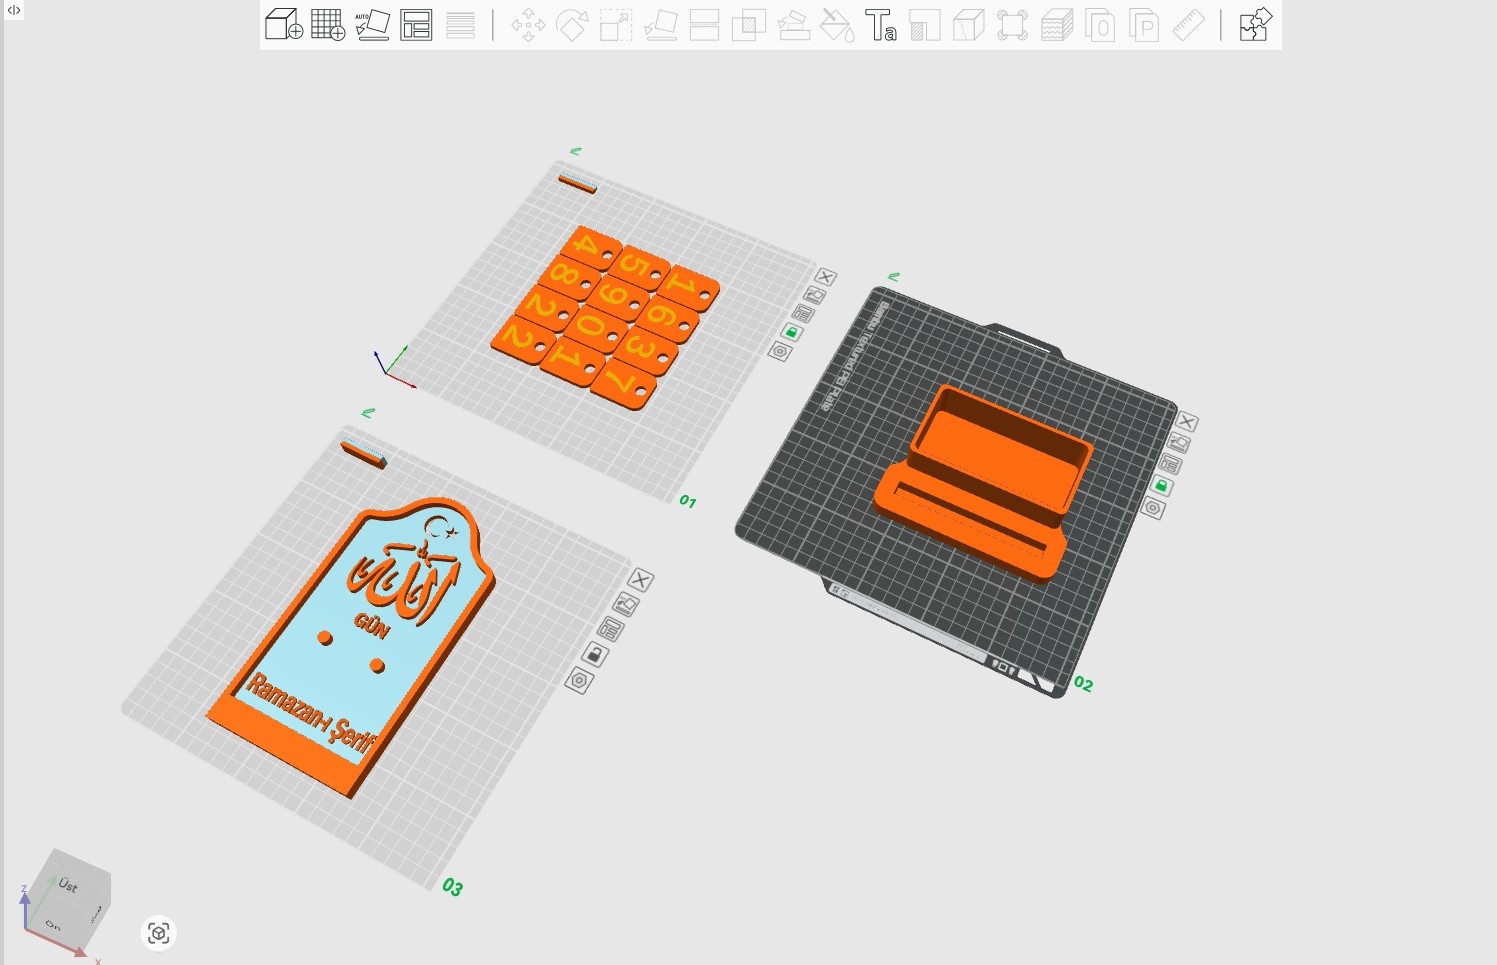Select the Color painting bucket tool
The image size is (1497, 965).
[837, 25]
